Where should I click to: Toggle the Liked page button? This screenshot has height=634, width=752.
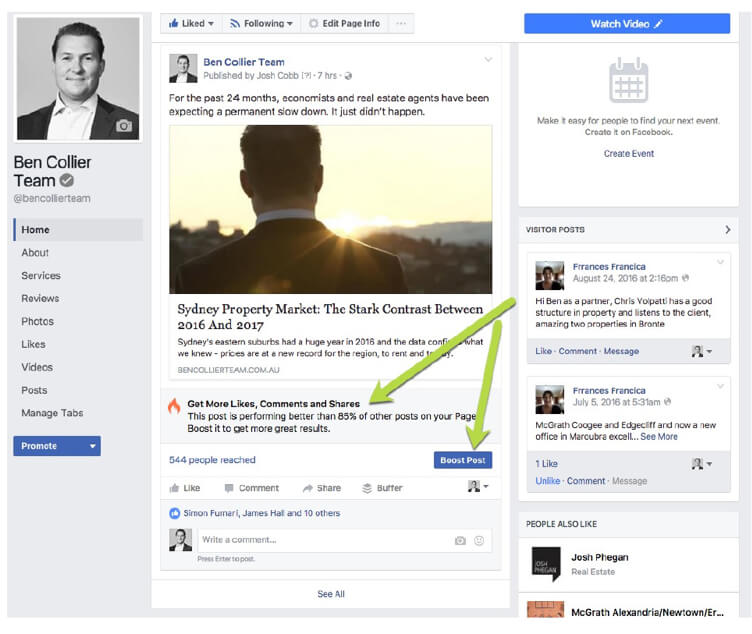pos(190,23)
